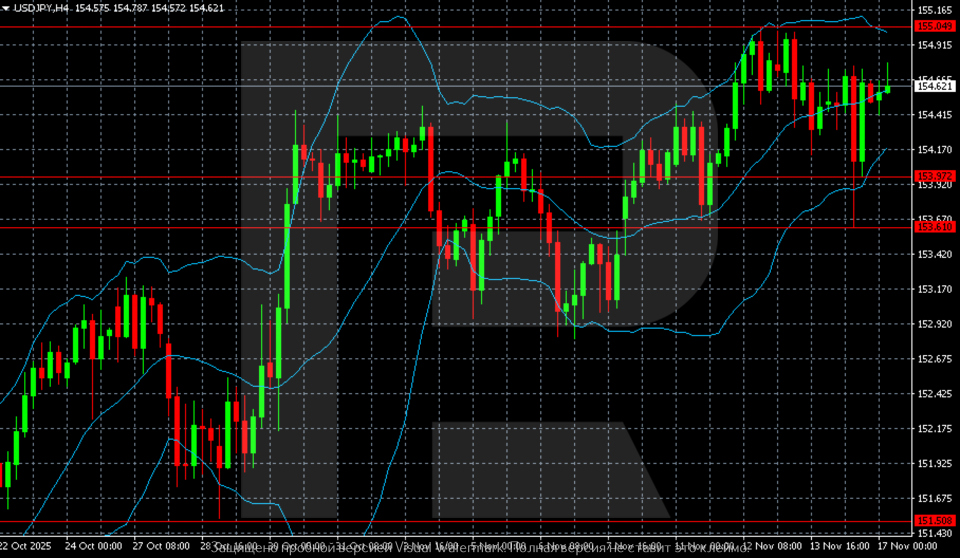Click the 154.170 price scale value

coord(933,150)
